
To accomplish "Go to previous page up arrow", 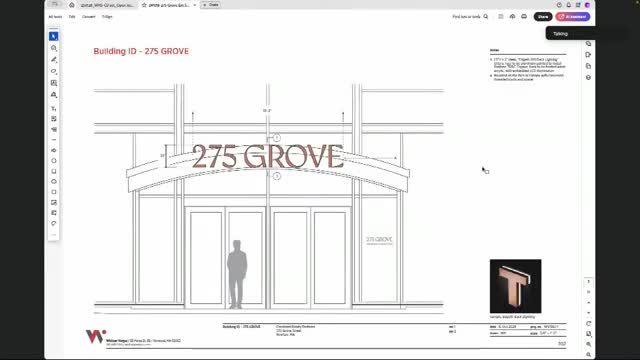I will point(589,302).
